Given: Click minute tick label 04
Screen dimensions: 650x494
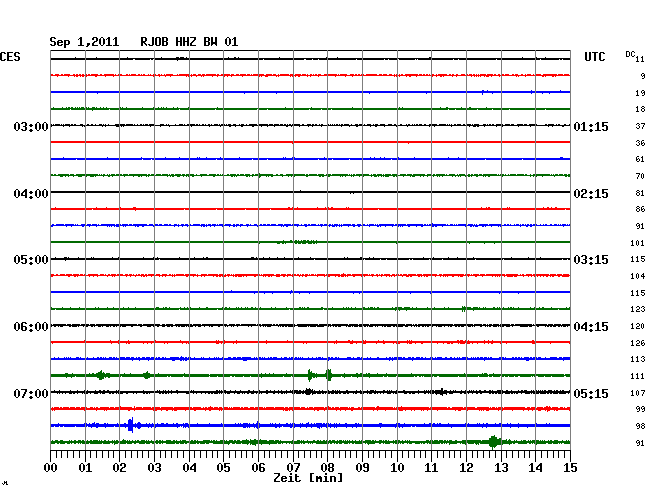Looking at the screenshot, I should pyautogui.click(x=189, y=468).
